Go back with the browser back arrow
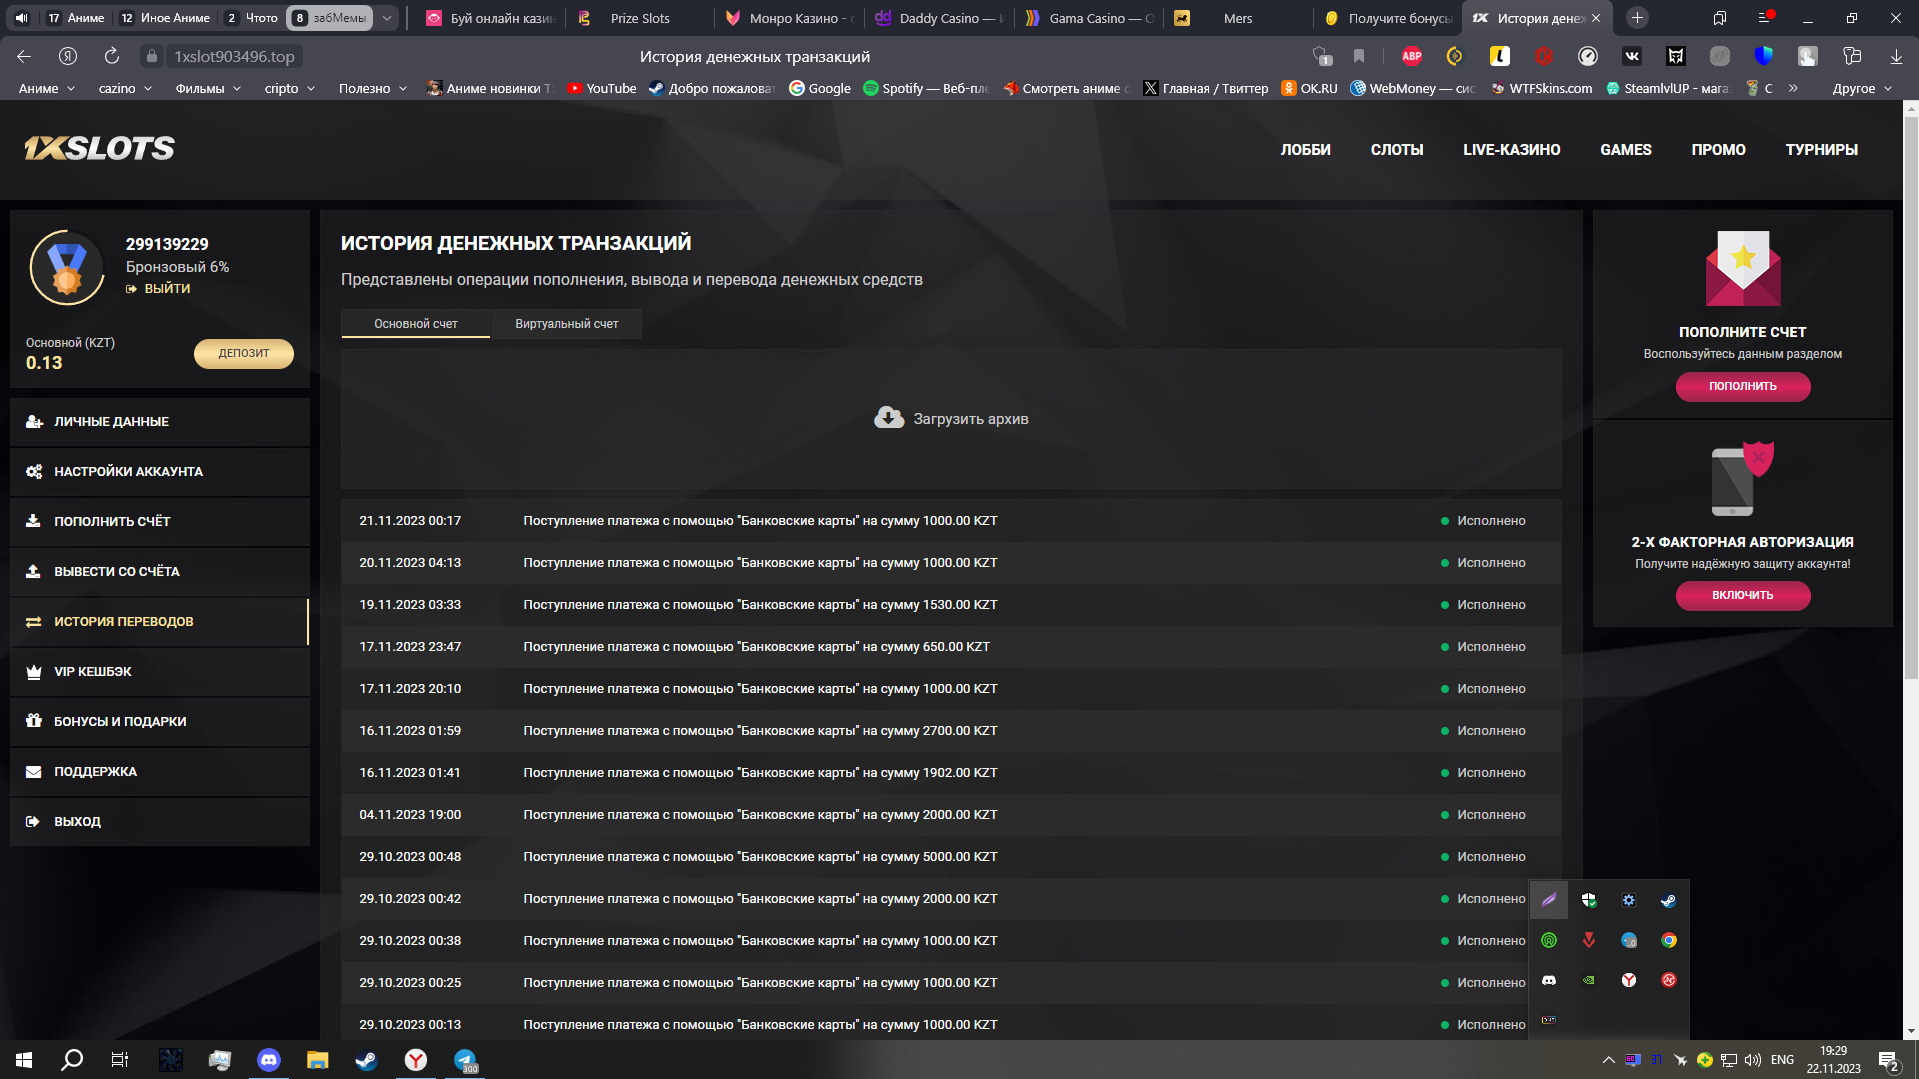 [24, 57]
